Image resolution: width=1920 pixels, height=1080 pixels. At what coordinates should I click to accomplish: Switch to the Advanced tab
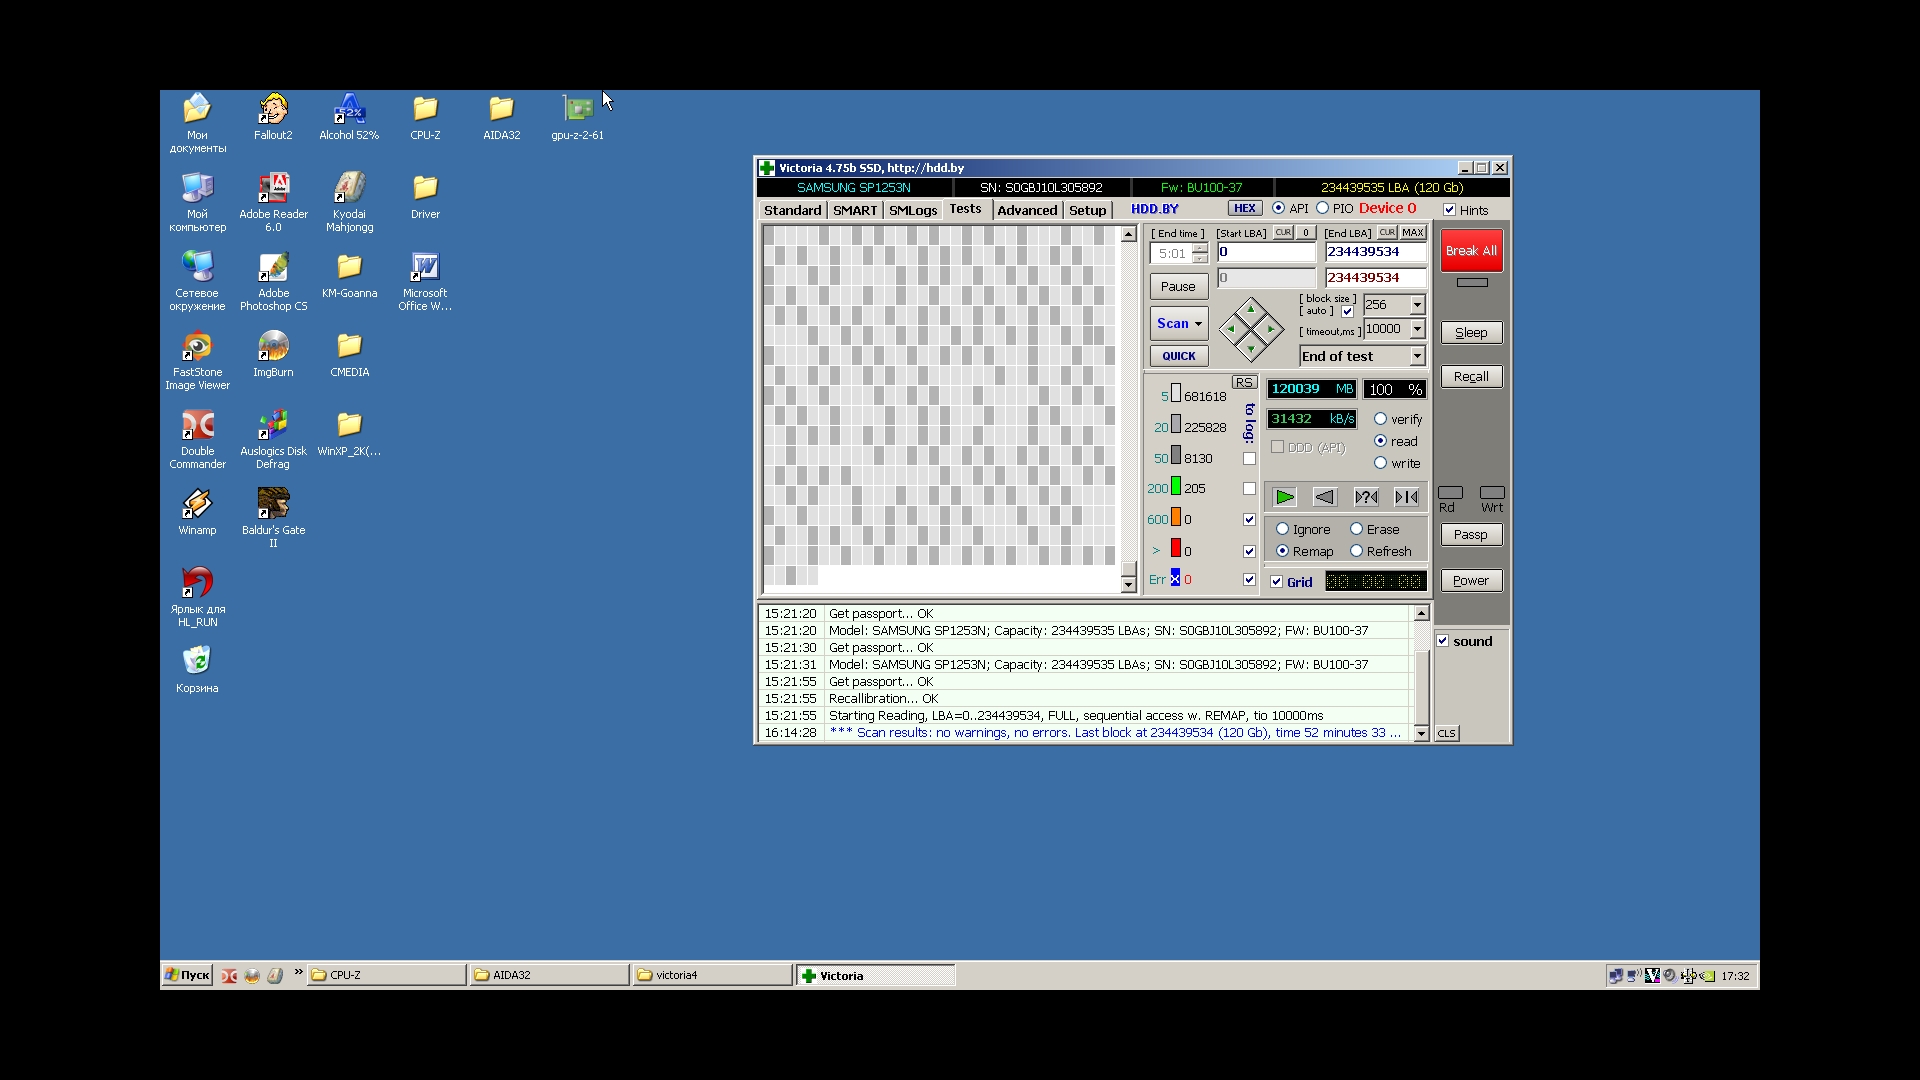click(x=1027, y=210)
